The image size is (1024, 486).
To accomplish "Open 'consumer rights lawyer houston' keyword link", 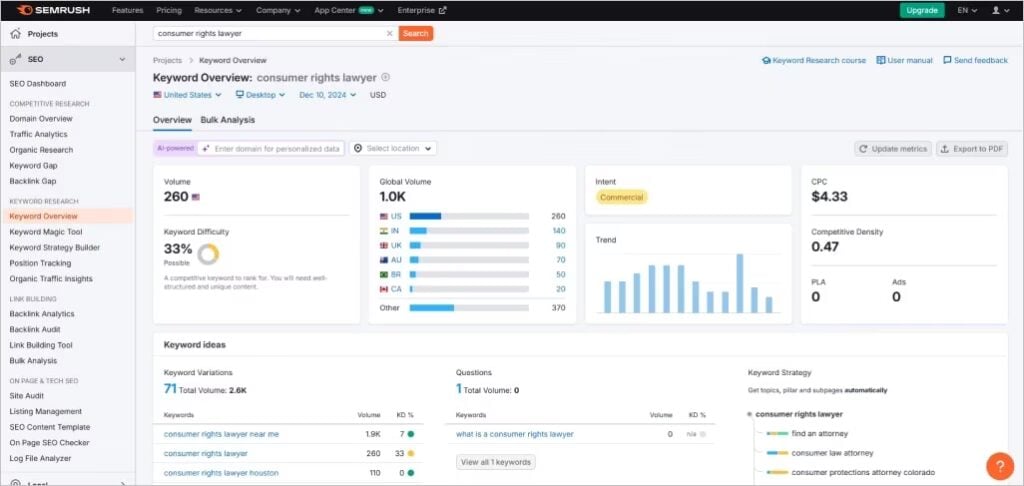I will [221, 473].
